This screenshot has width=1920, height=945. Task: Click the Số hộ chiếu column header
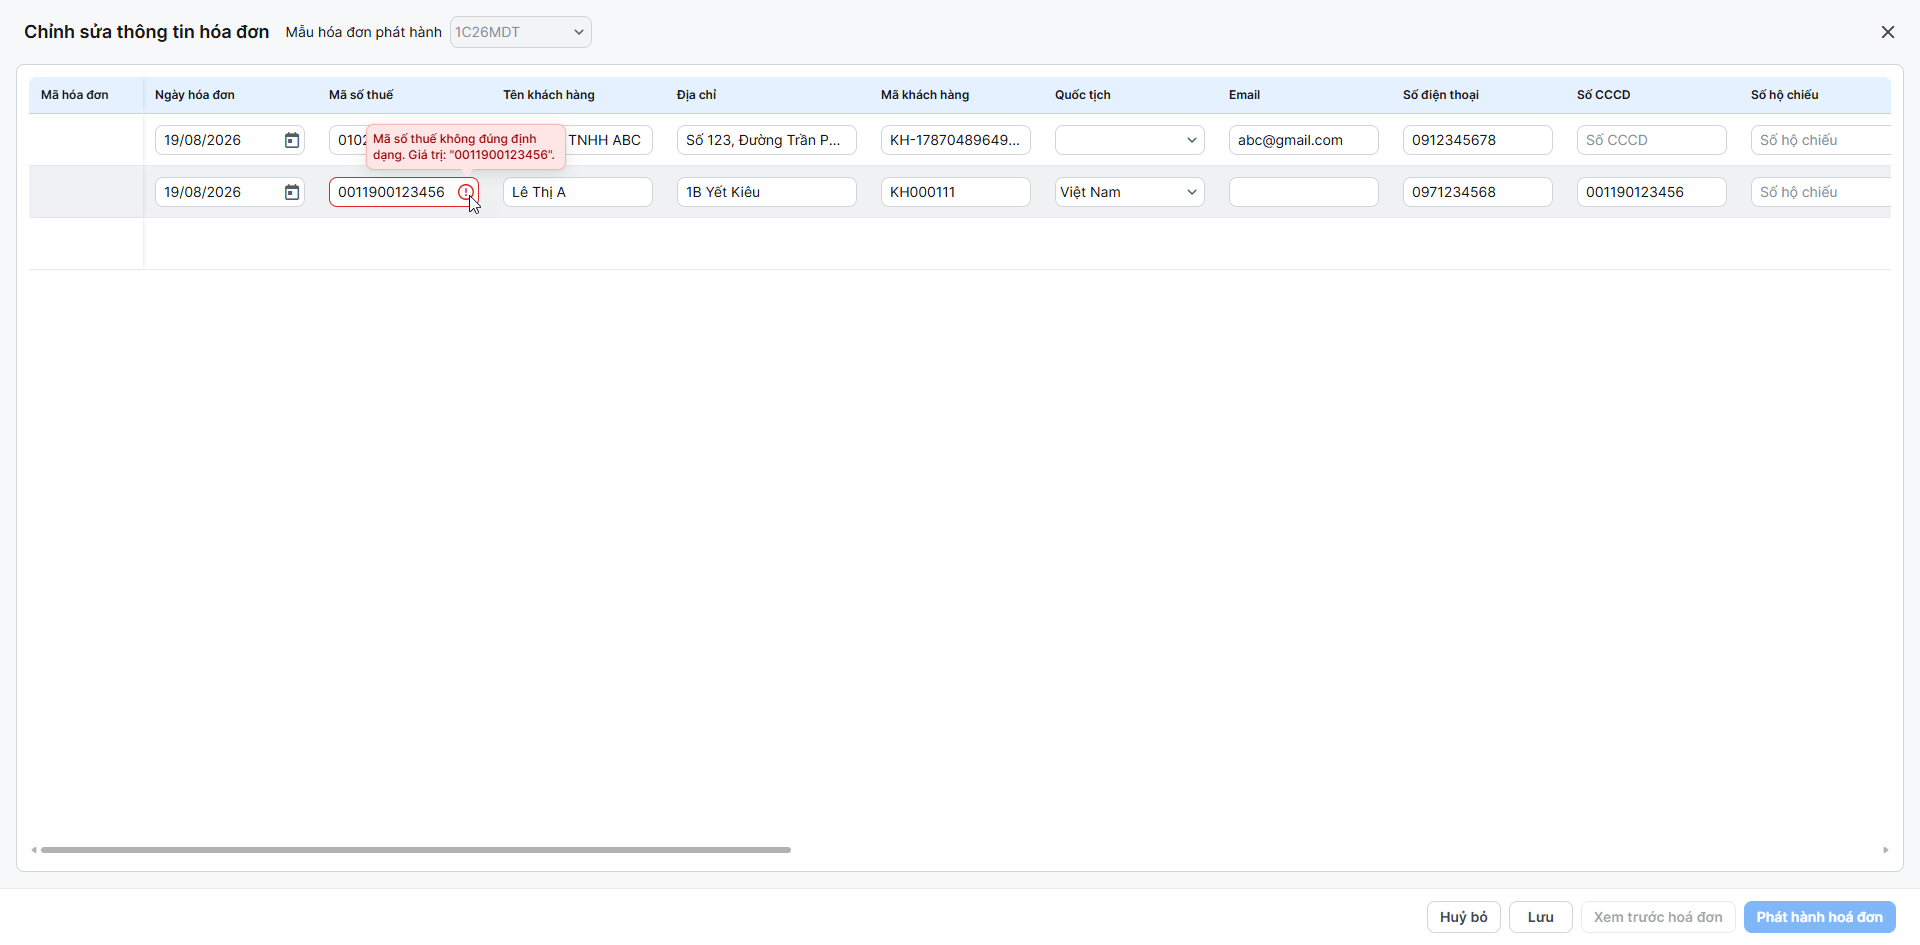coord(1785,95)
